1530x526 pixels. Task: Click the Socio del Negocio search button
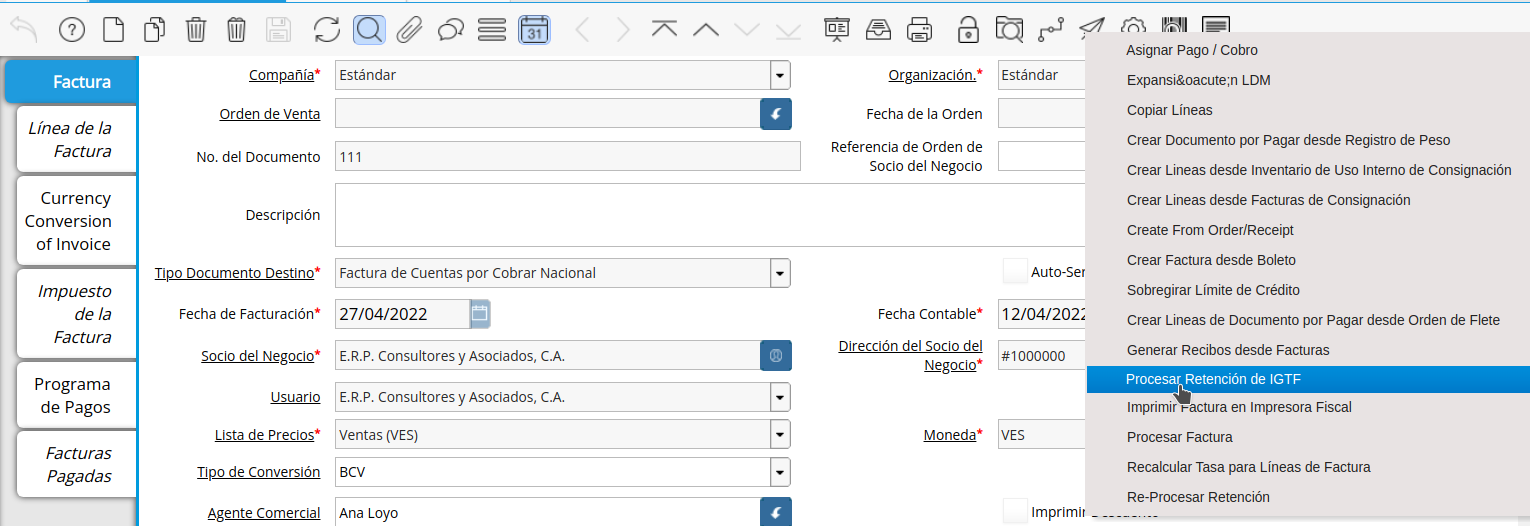pos(776,356)
